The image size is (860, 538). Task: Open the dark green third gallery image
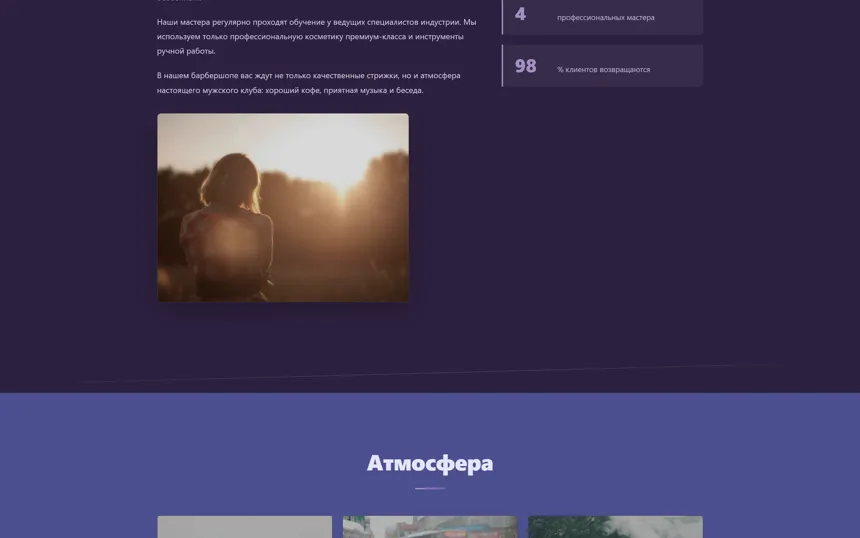[615, 527]
